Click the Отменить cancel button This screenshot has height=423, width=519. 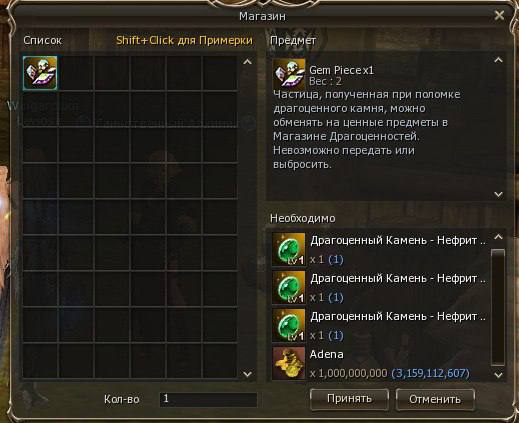point(435,399)
